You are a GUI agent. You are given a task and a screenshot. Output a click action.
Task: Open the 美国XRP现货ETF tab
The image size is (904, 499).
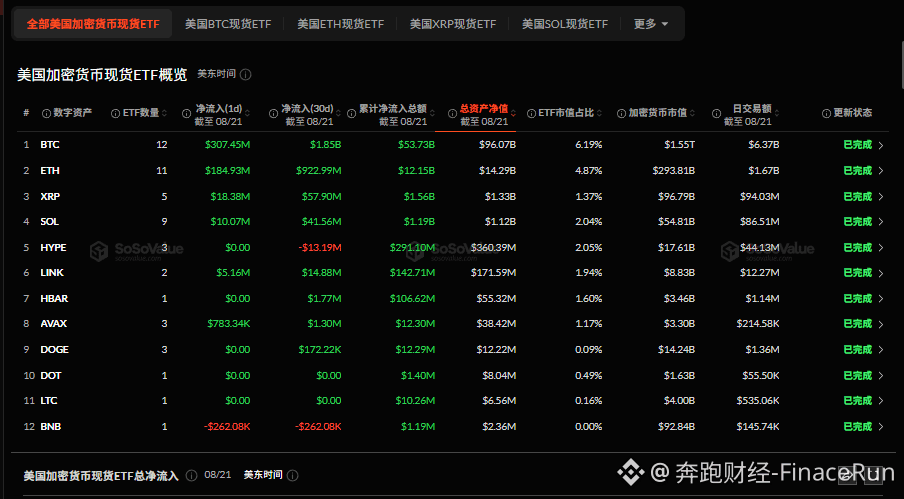coord(453,24)
